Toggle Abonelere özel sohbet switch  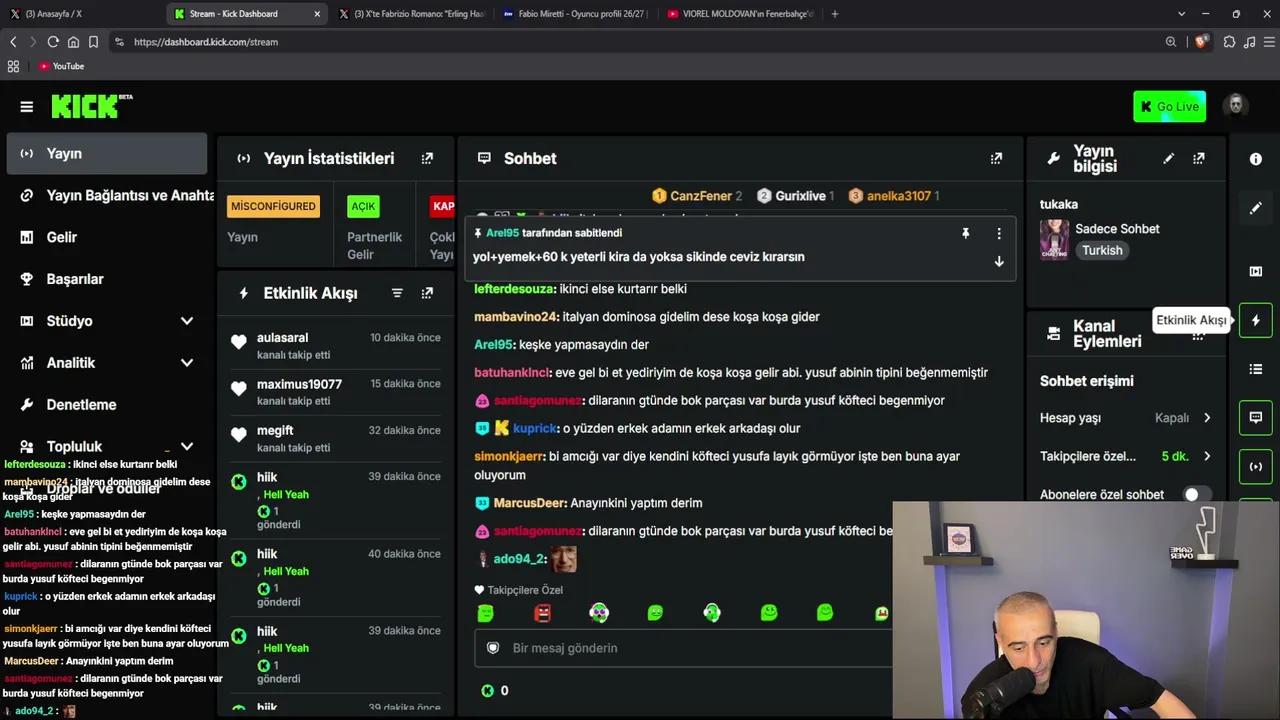pyautogui.click(x=1197, y=494)
